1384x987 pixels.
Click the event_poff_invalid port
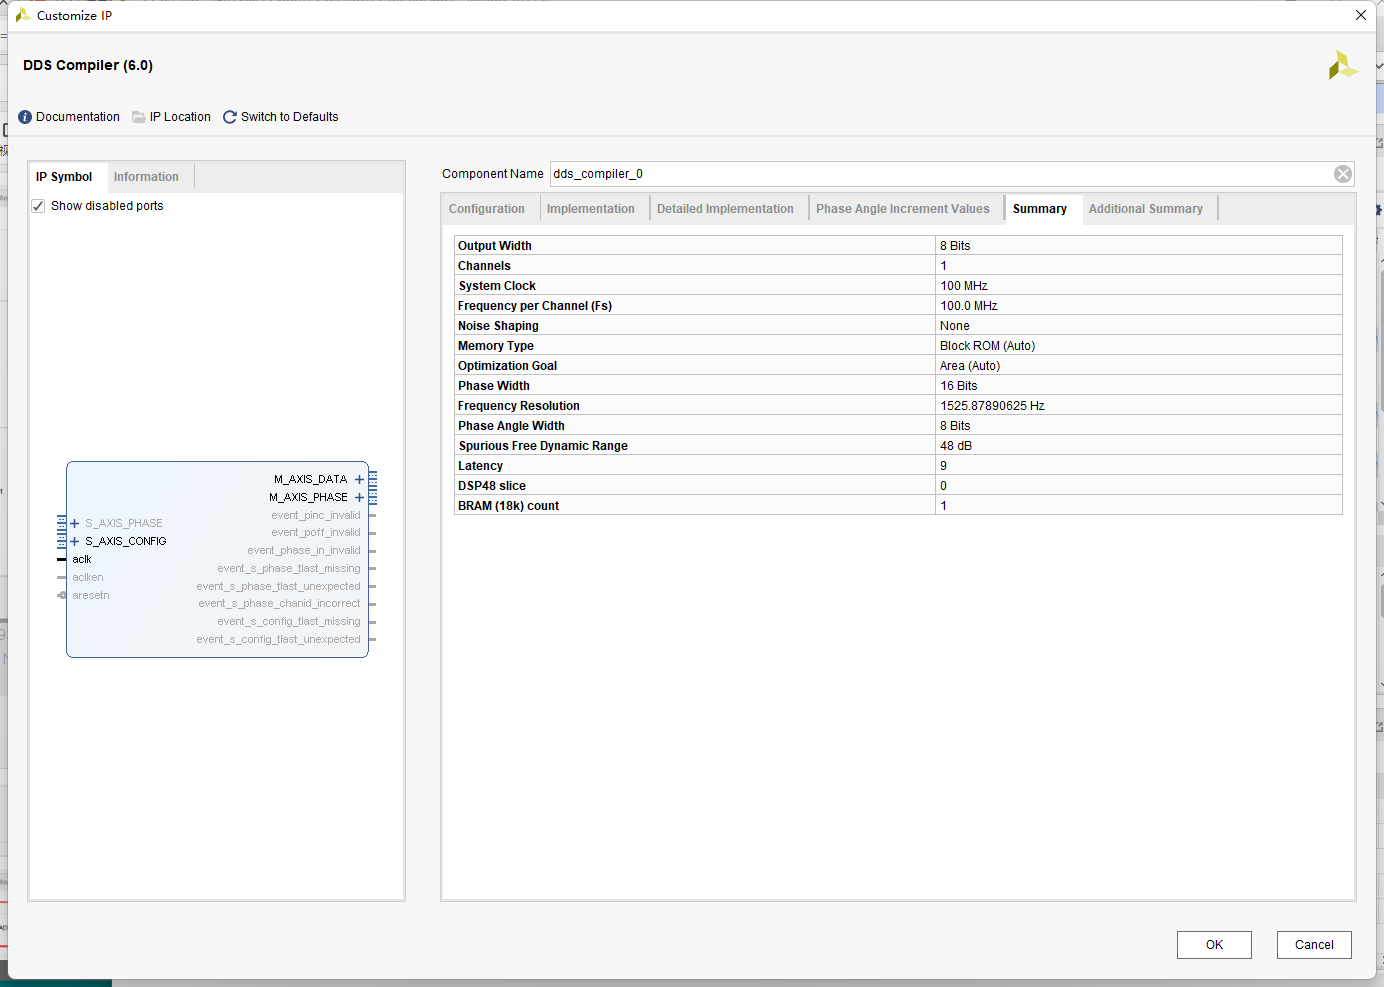316,533
